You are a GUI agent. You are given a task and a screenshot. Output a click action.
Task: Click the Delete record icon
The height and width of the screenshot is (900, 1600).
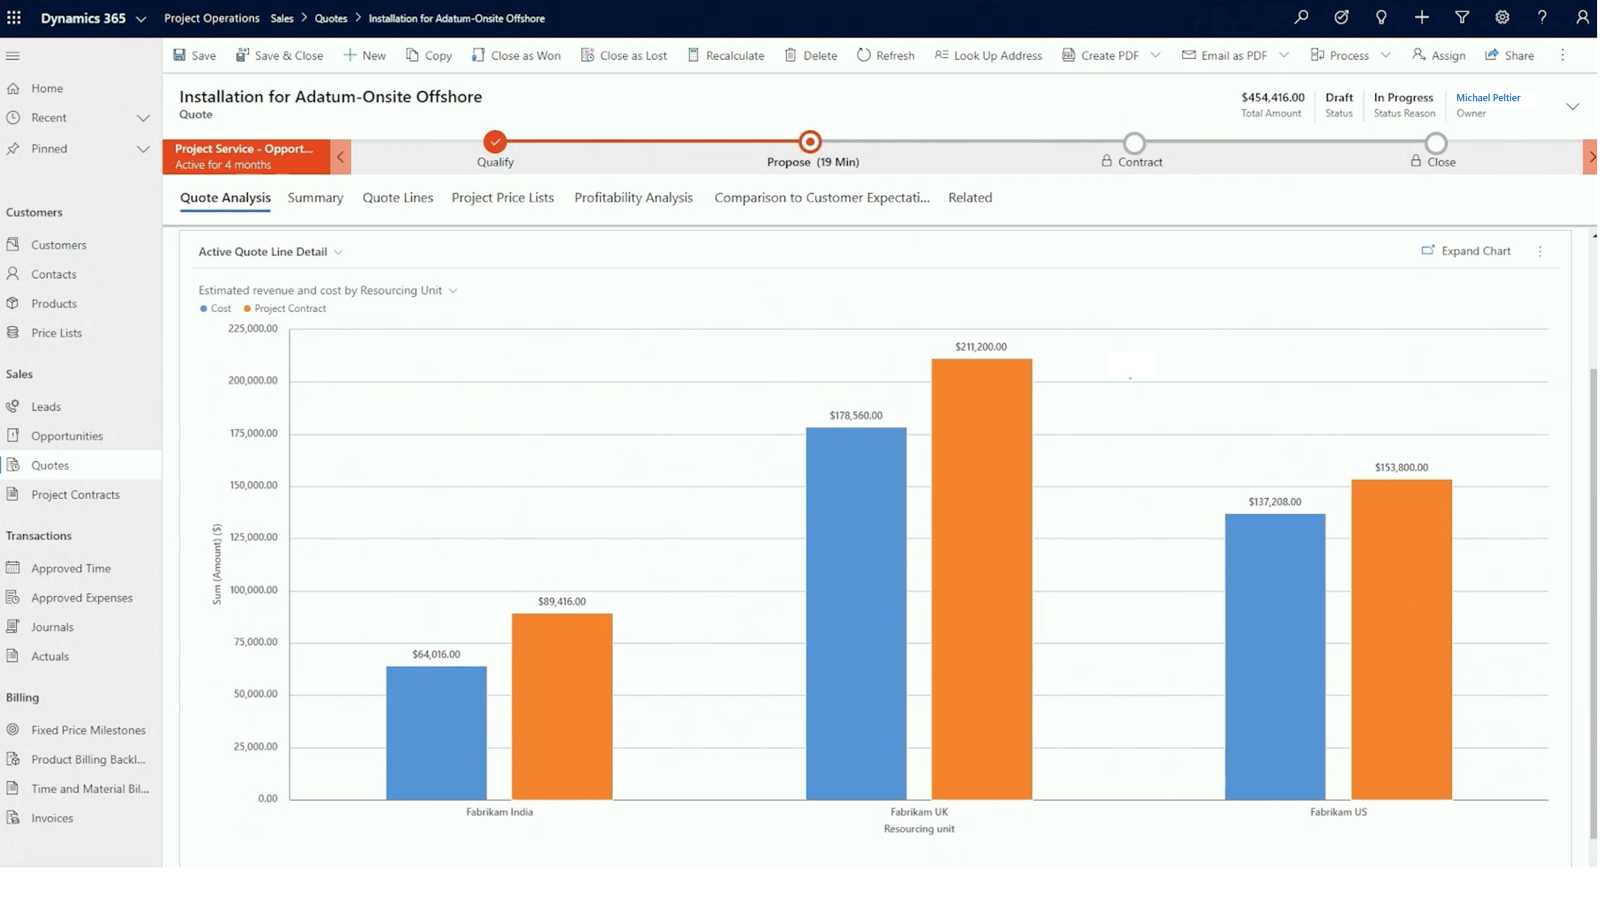point(791,55)
